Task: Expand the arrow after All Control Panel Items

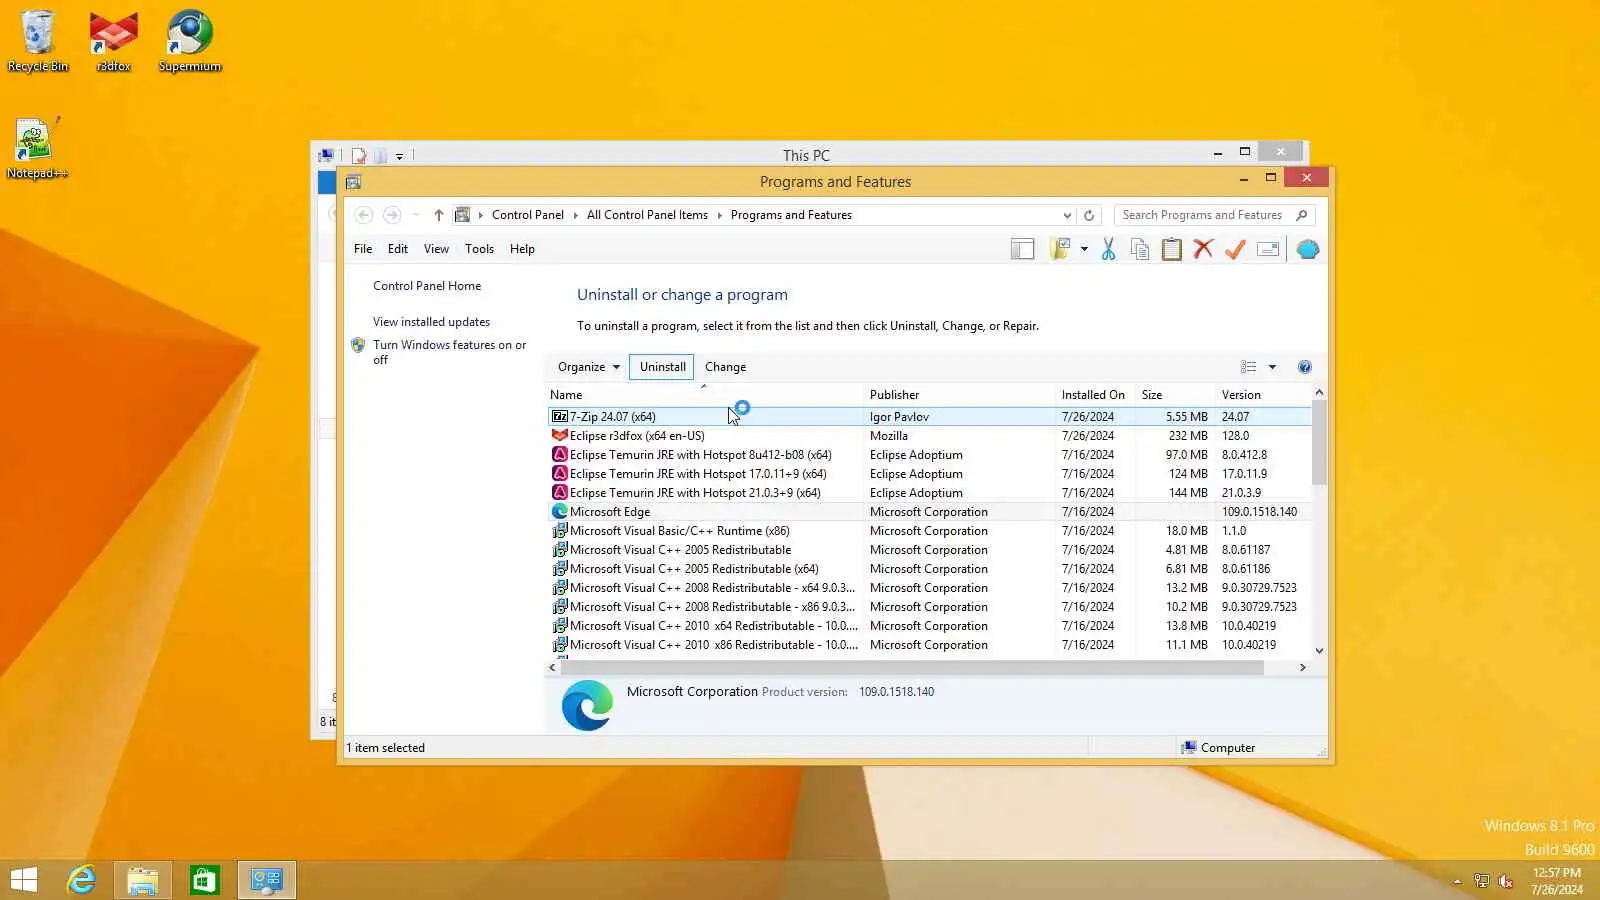Action: 719,215
